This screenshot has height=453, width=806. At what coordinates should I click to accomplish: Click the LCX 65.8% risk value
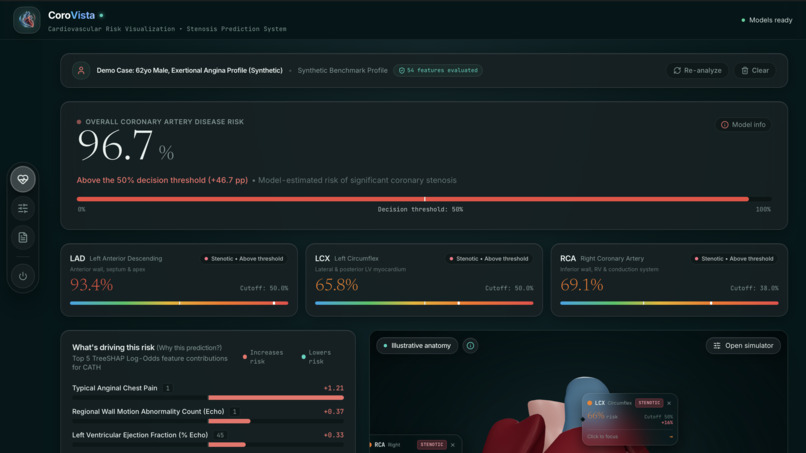tap(337, 284)
